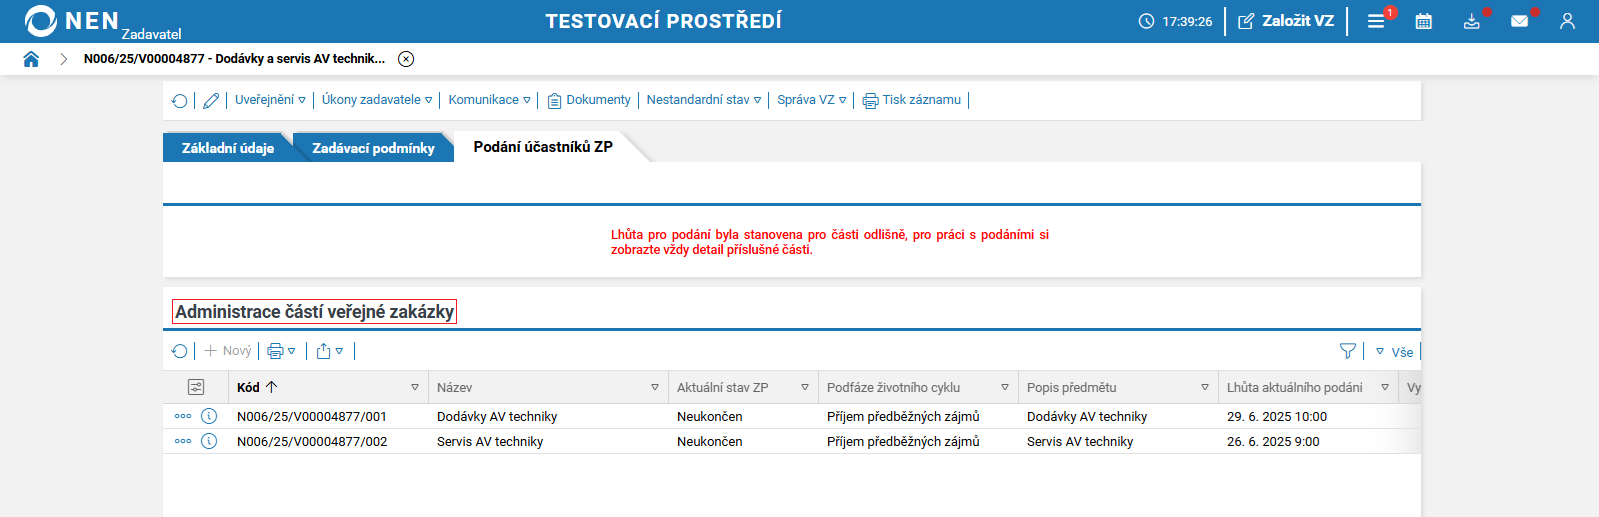Click deadline 29. 6. 2025 10:00
The image size is (1599, 517).
(x=1277, y=417)
